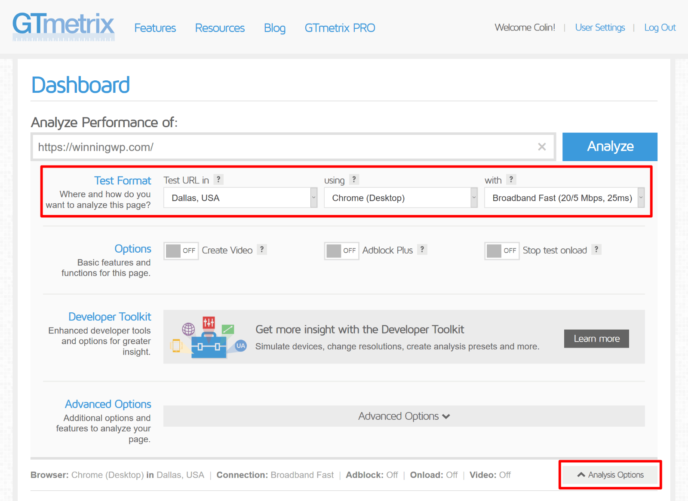
Task: Click Get more insight with Developer Toolkit text
Action: (360, 329)
